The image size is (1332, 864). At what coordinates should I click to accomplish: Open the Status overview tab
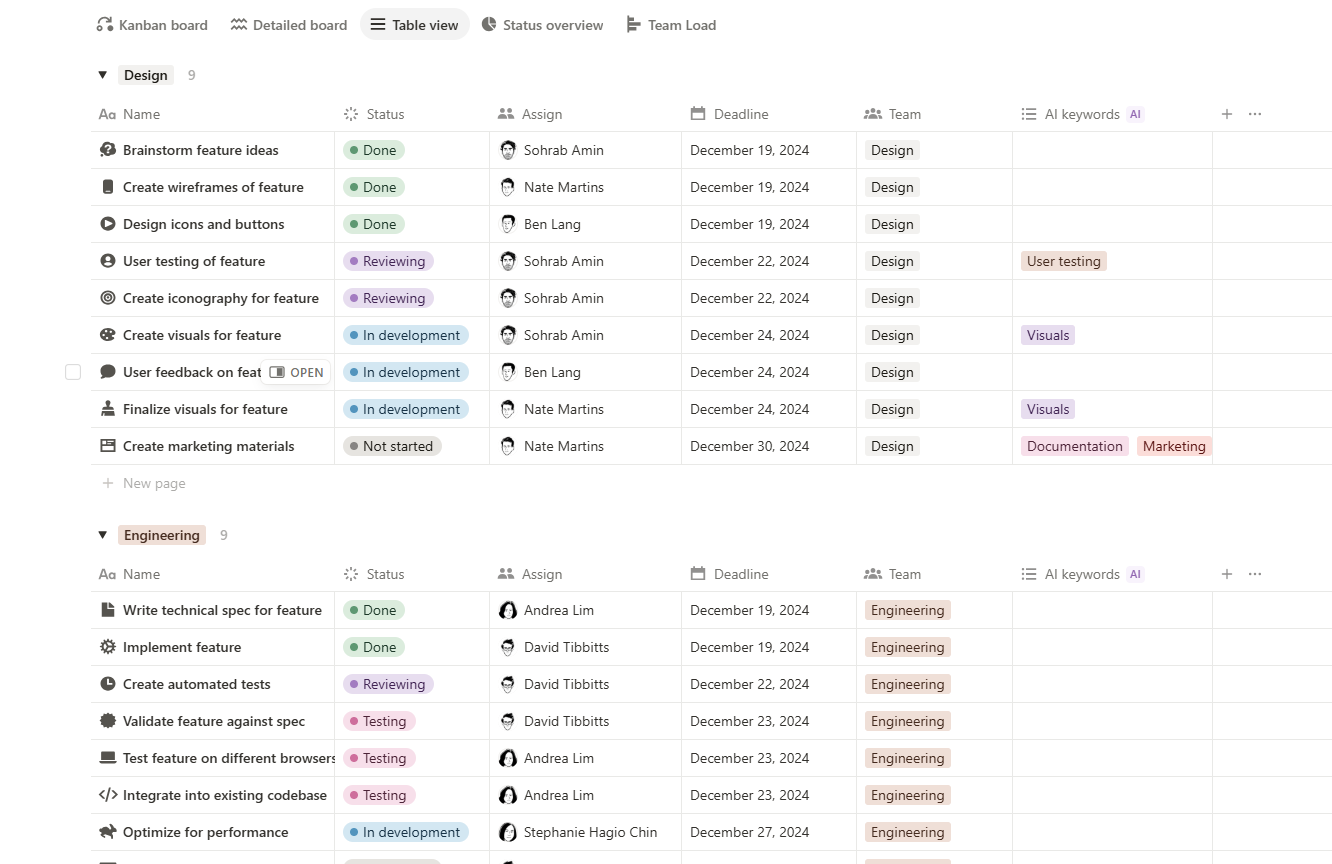coord(542,25)
